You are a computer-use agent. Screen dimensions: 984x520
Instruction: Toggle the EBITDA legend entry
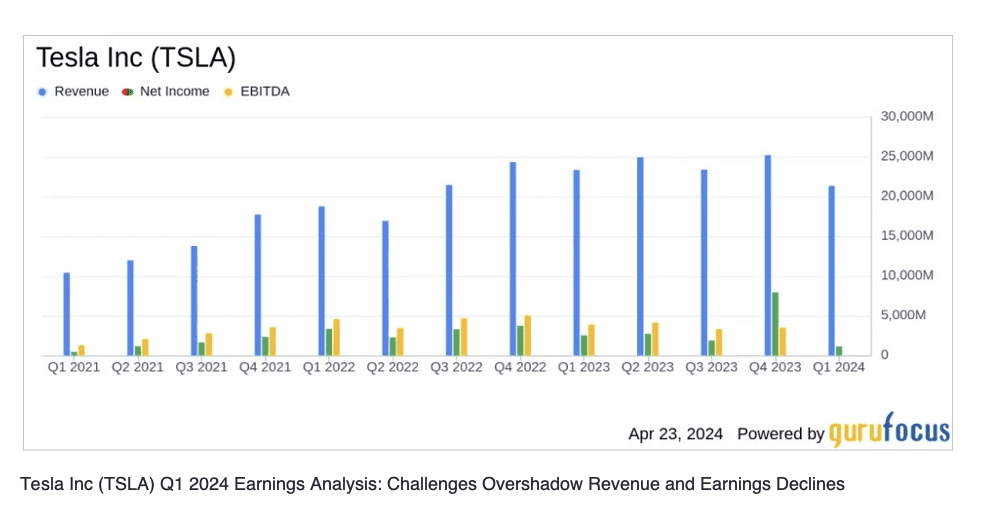click(257, 92)
